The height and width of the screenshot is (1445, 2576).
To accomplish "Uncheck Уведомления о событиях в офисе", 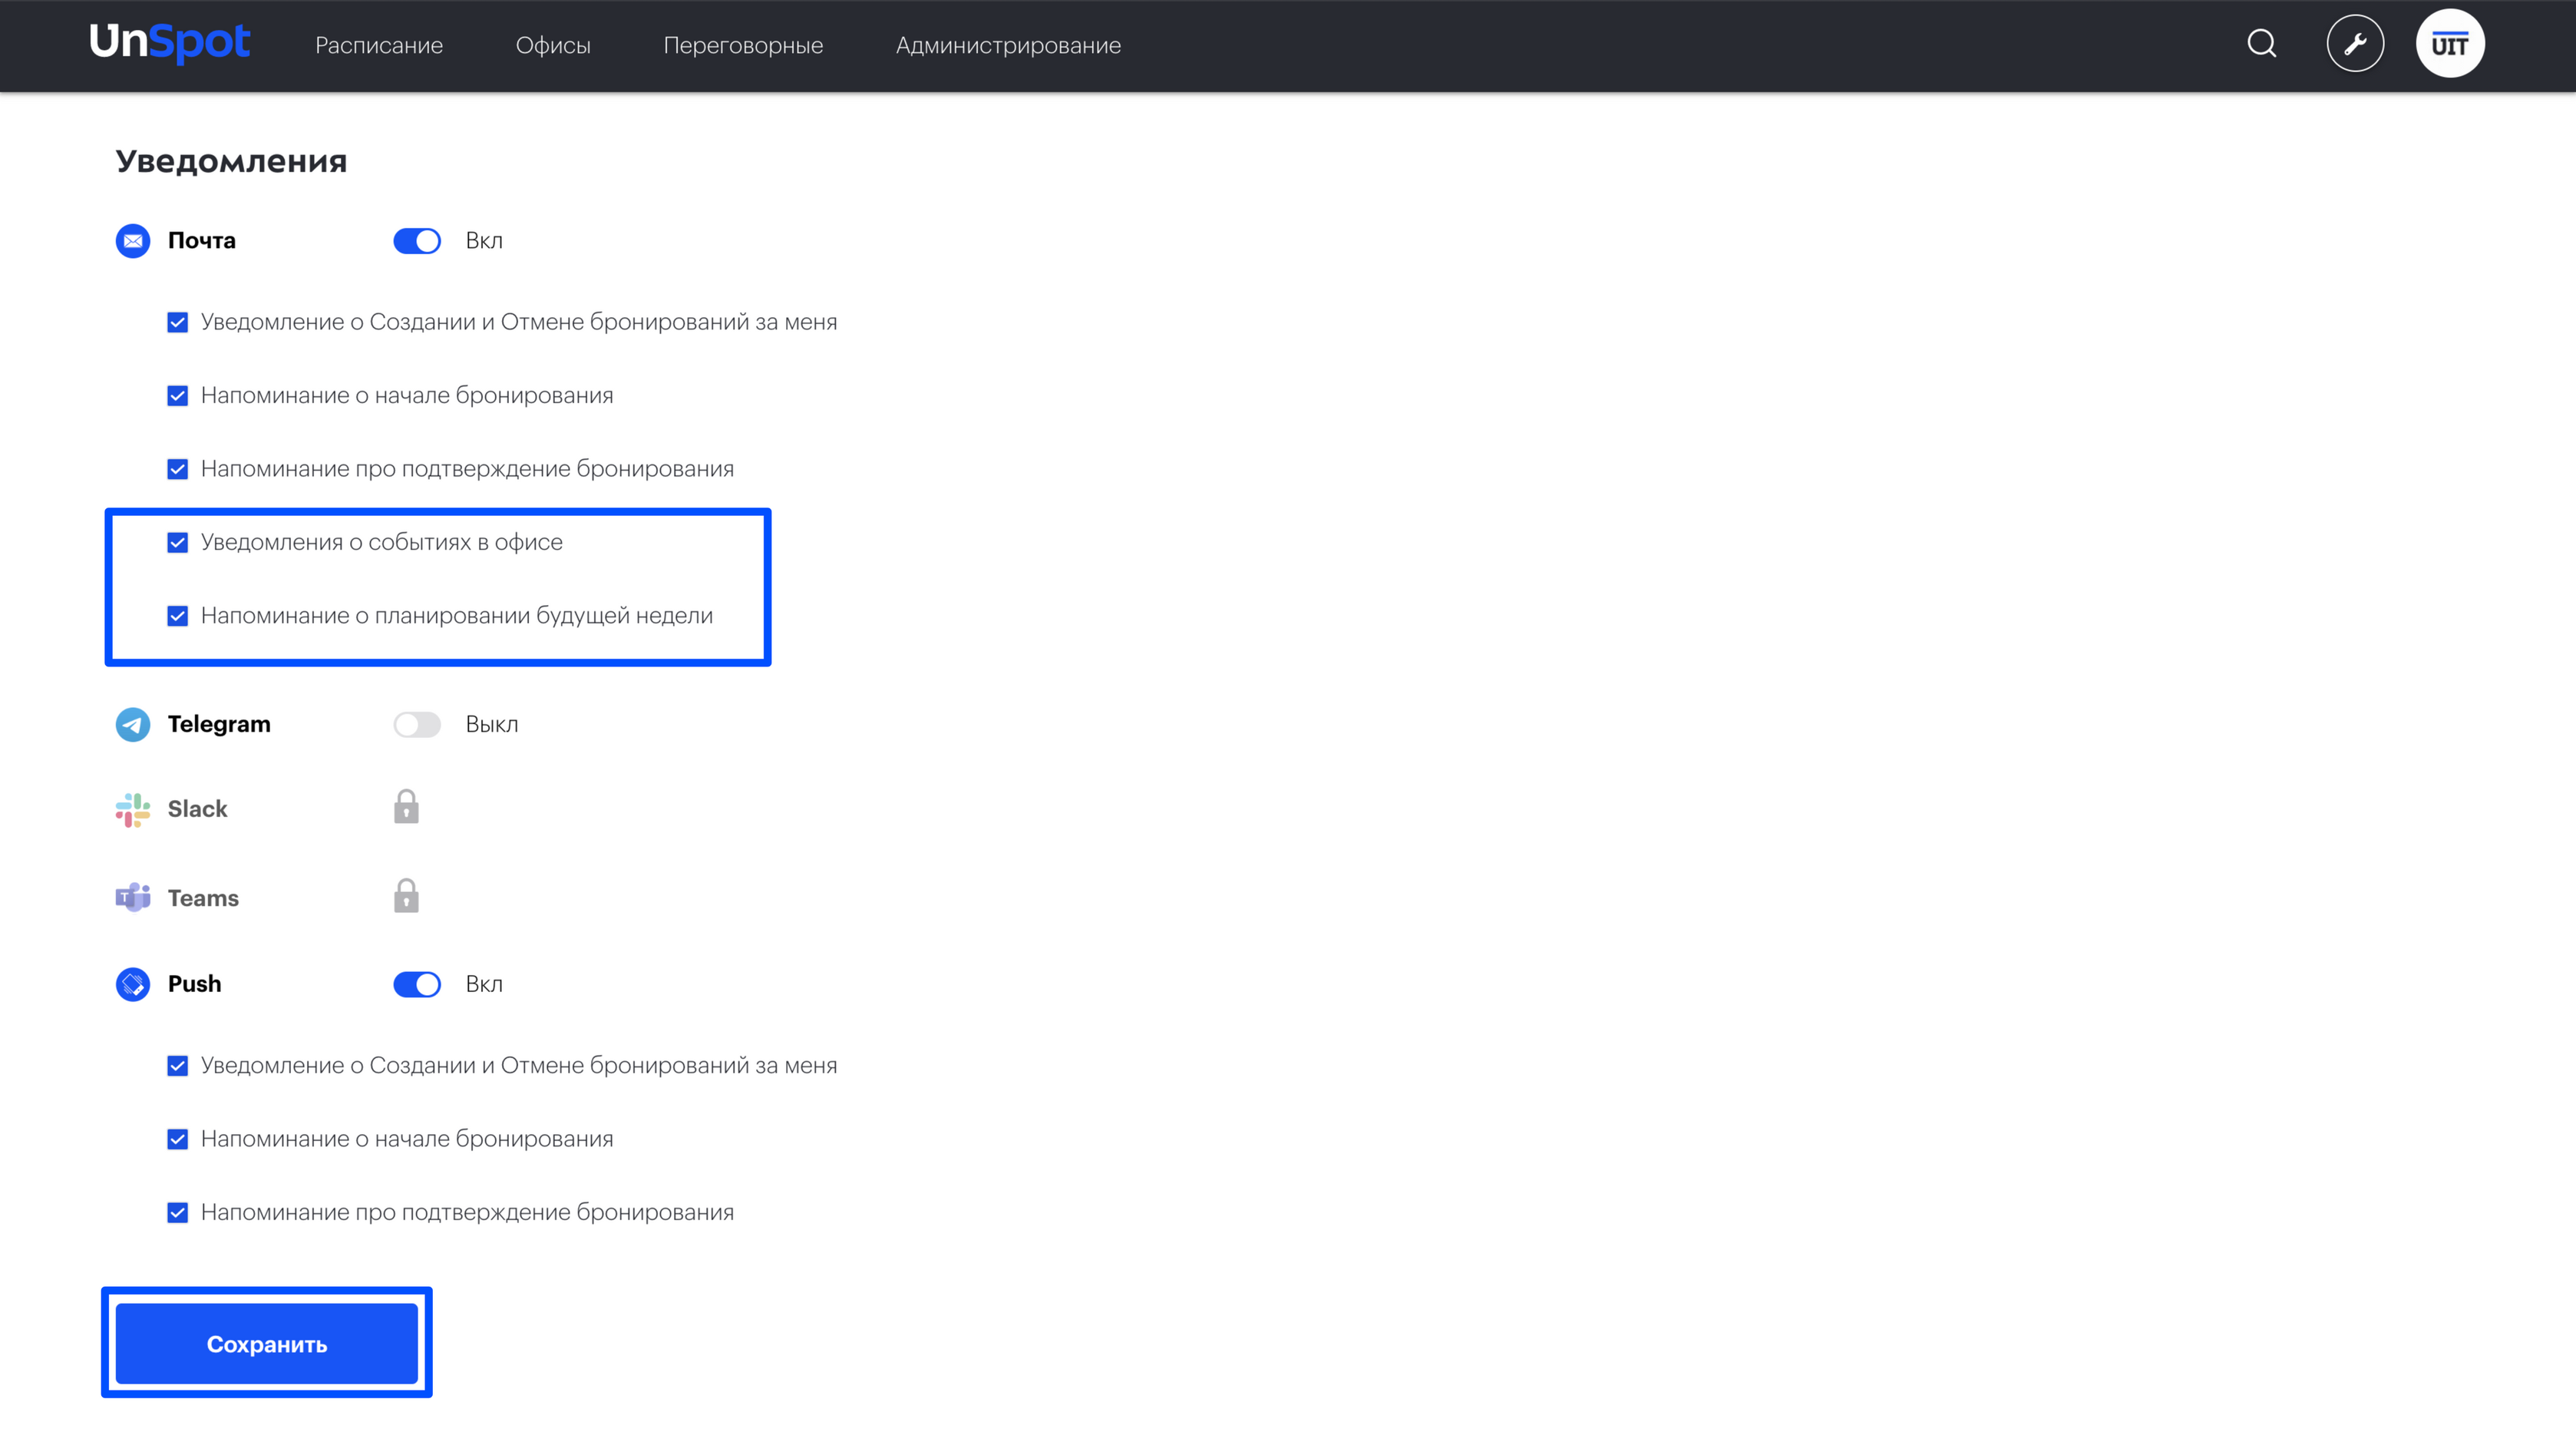I will 178,542.
